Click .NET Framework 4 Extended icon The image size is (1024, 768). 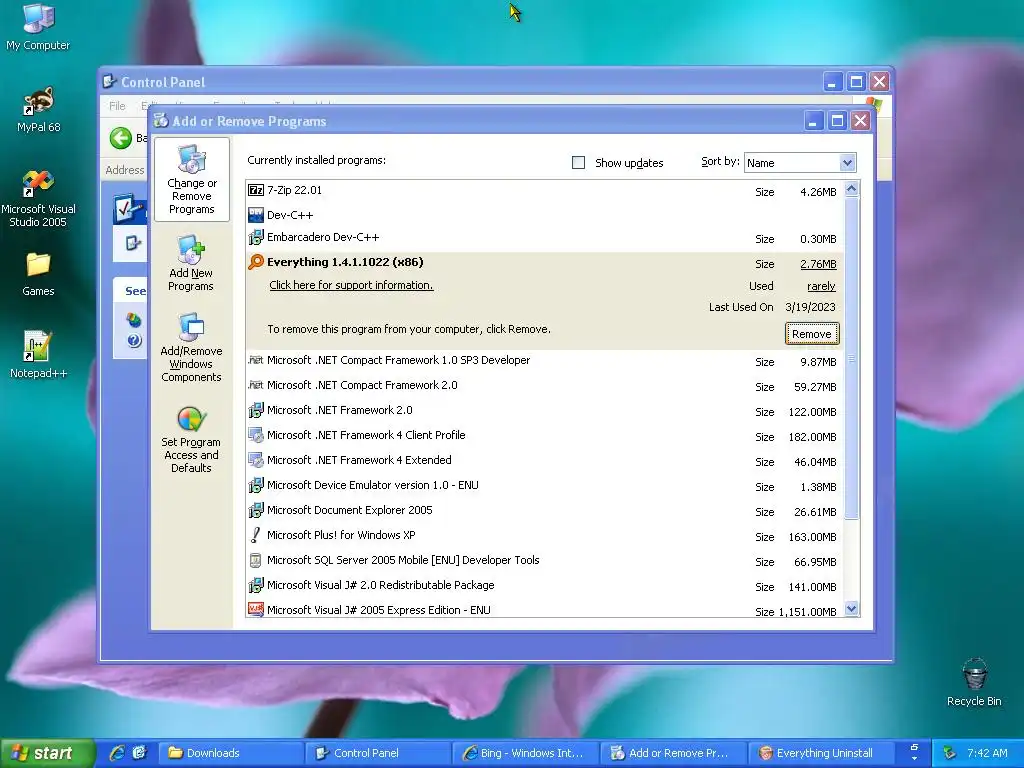tap(256, 460)
